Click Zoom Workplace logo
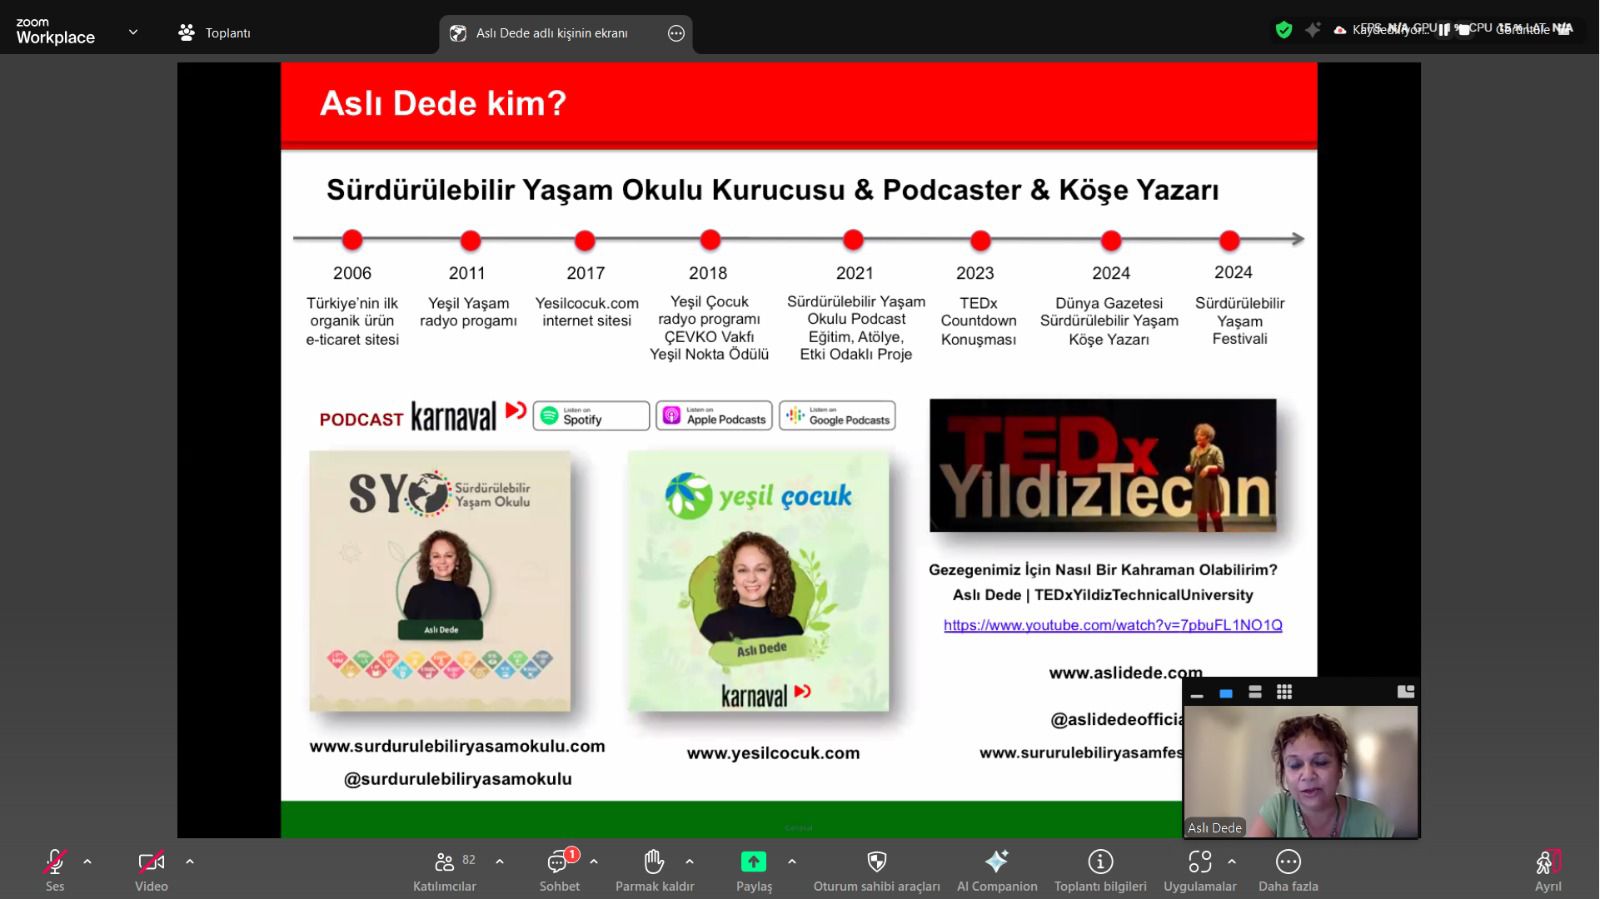1600x899 pixels. pyautogui.click(x=55, y=31)
